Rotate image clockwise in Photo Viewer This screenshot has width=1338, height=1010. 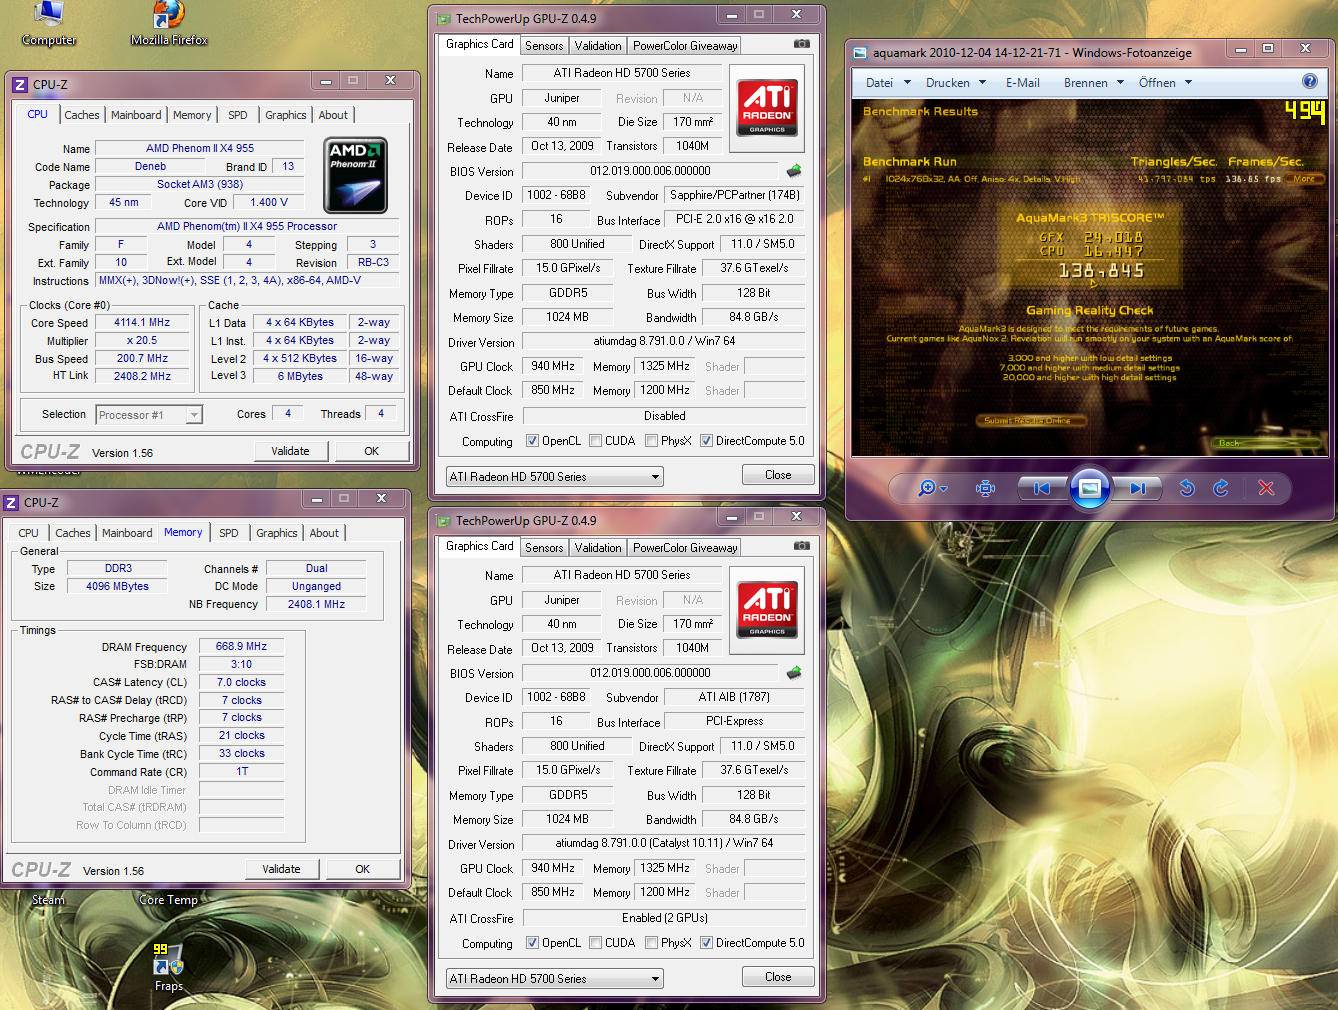[x=1221, y=488]
